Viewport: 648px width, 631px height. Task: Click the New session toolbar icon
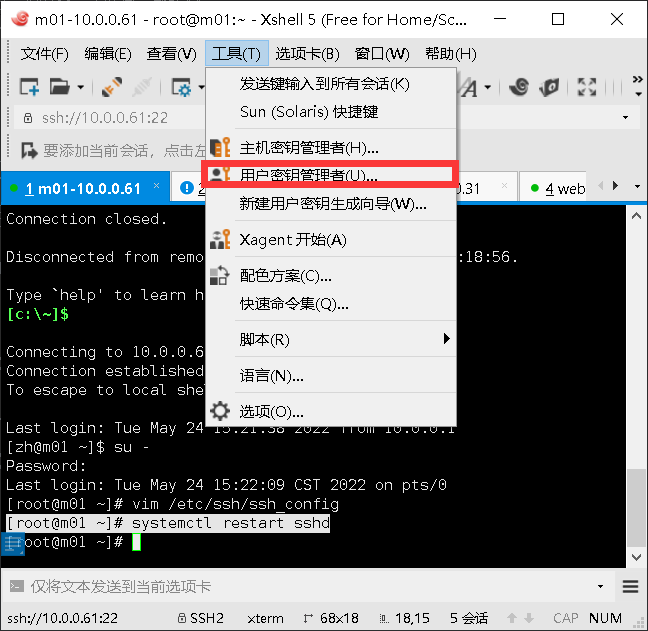coord(29,87)
